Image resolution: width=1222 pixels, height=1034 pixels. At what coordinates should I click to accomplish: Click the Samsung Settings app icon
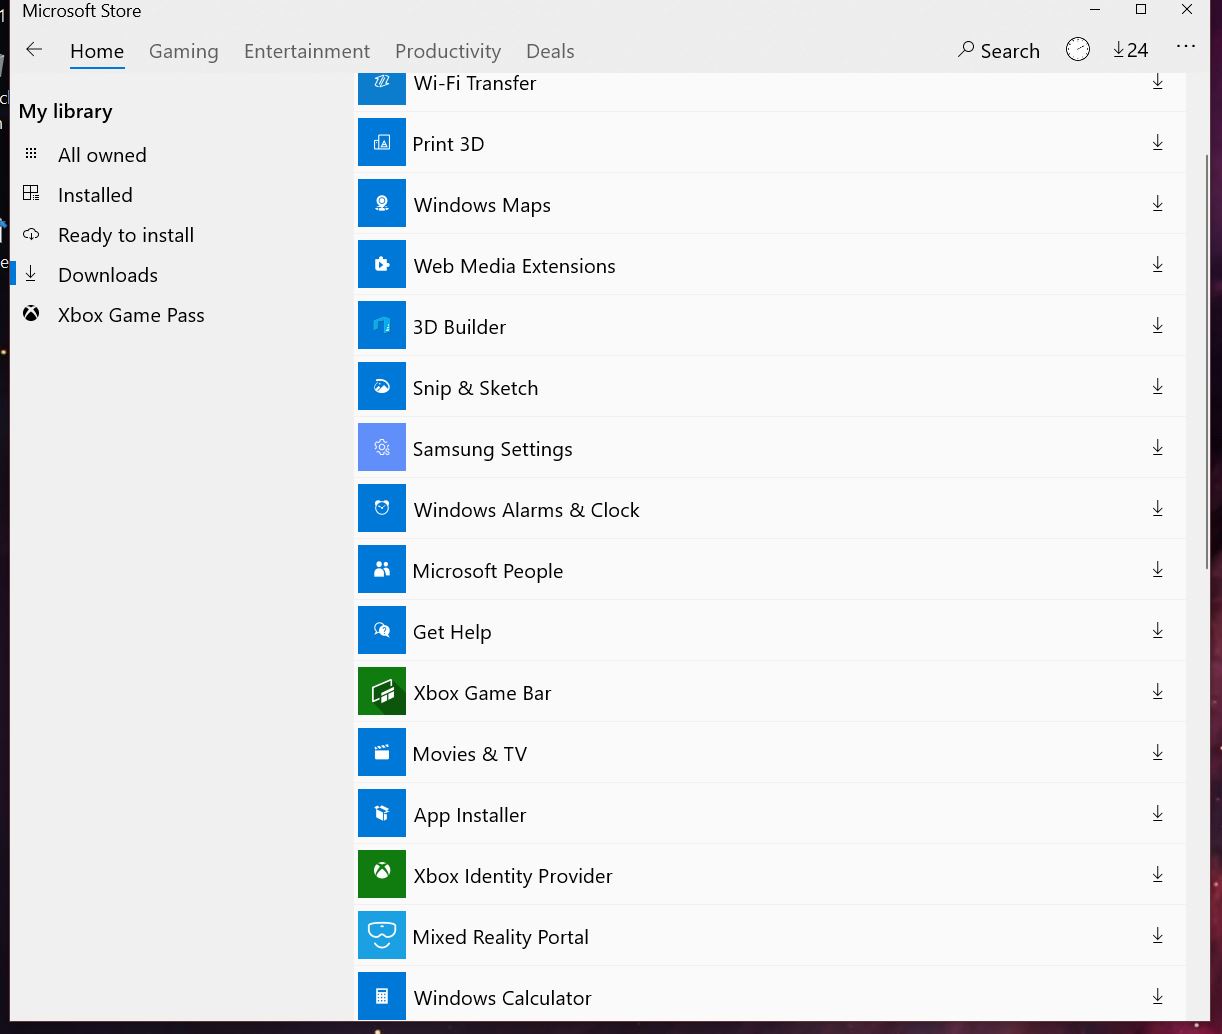382,448
